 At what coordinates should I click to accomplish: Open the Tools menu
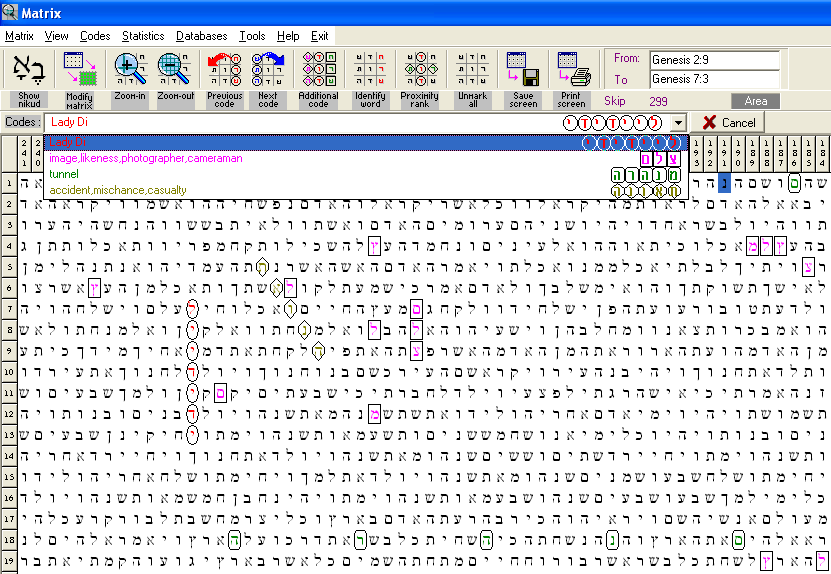pyautogui.click(x=252, y=36)
